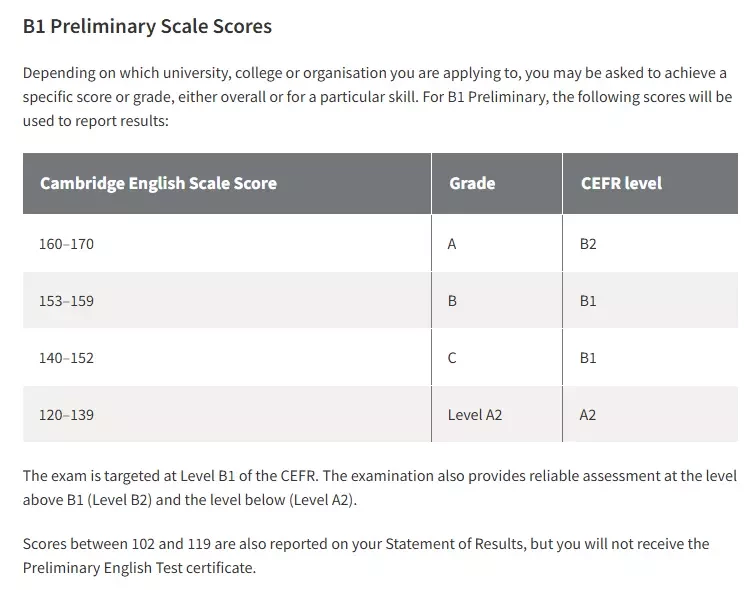Viewport: 753px width, 590px height.
Task: Click the words 'Preliminary English Test certificate'
Action: click(x=138, y=568)
